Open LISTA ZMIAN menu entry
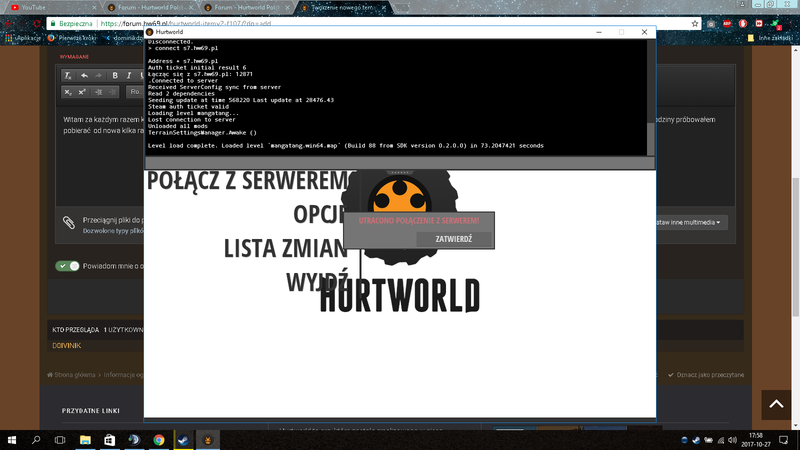Screen dimensions: 800x450 coord(286,248)
